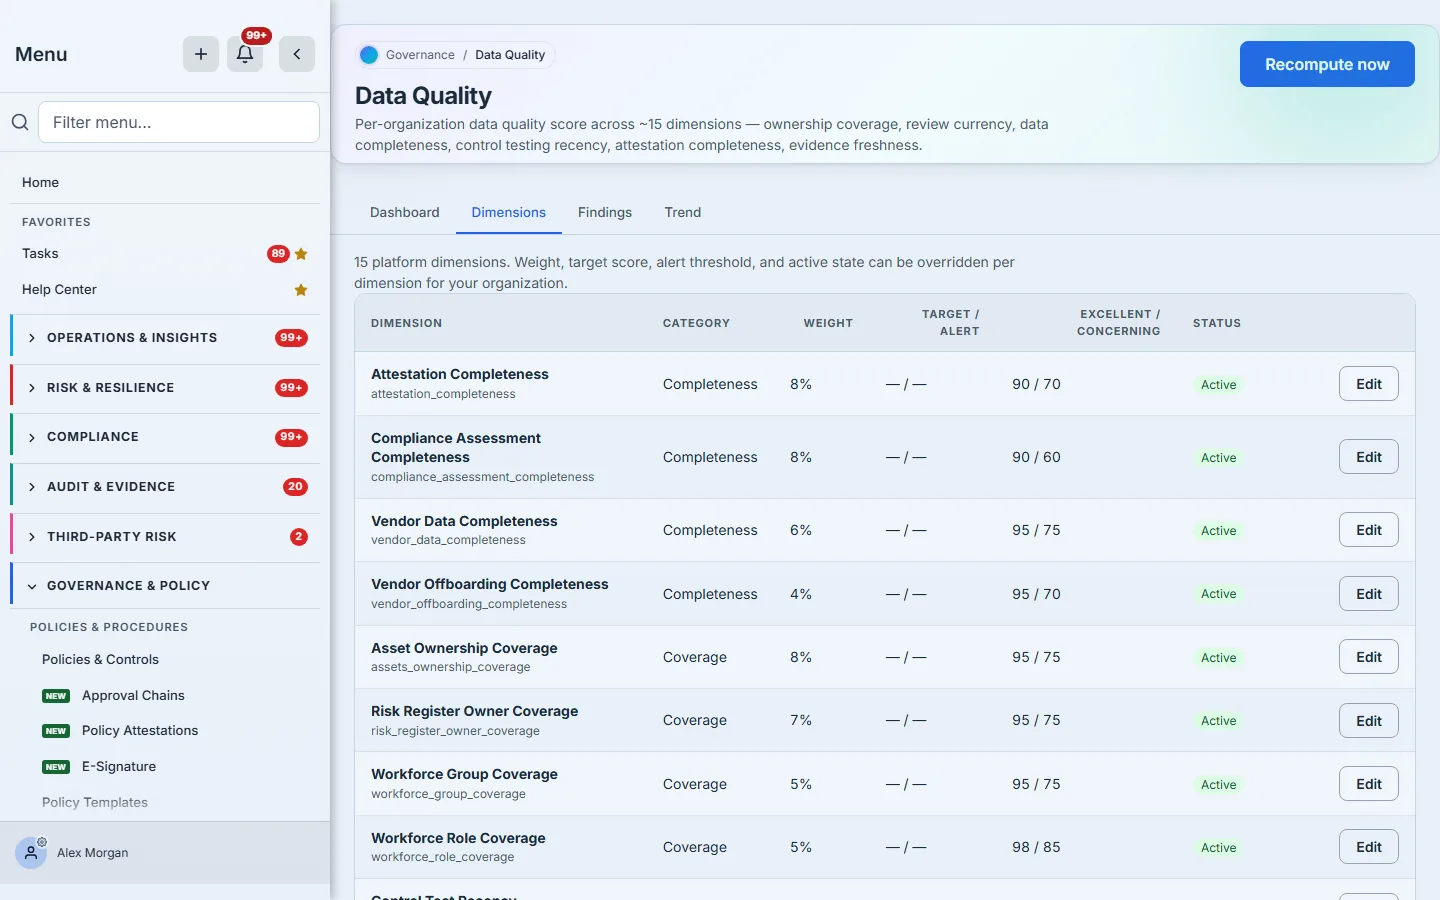The width and height of the screenshot is (1440, 900).
Task: Click the 99+ badge on Compliance
Action: pyautogui.click(x=291, y=437)
